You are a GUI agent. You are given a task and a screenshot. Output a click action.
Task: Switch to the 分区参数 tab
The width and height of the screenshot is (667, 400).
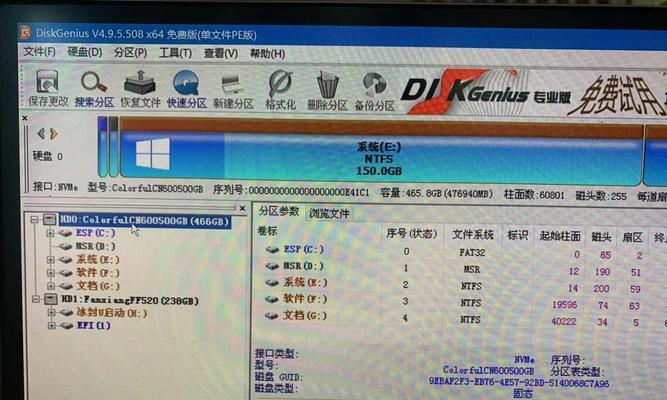(279, 211)
